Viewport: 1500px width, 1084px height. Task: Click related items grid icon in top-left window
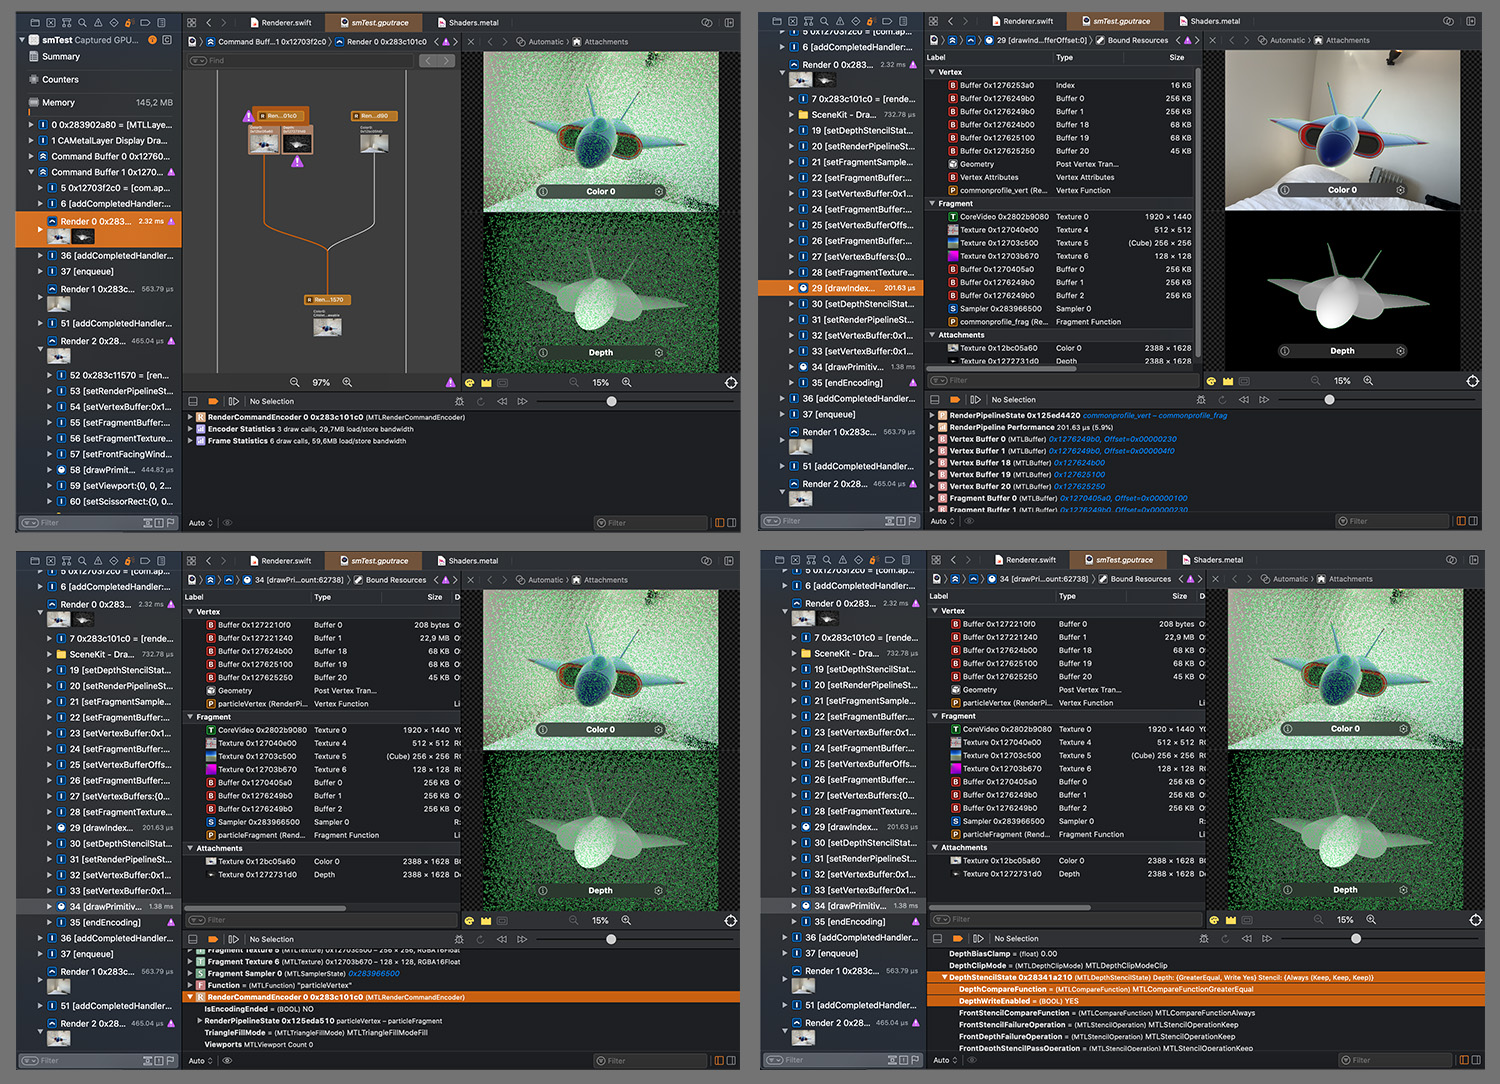tap(192, 22)
